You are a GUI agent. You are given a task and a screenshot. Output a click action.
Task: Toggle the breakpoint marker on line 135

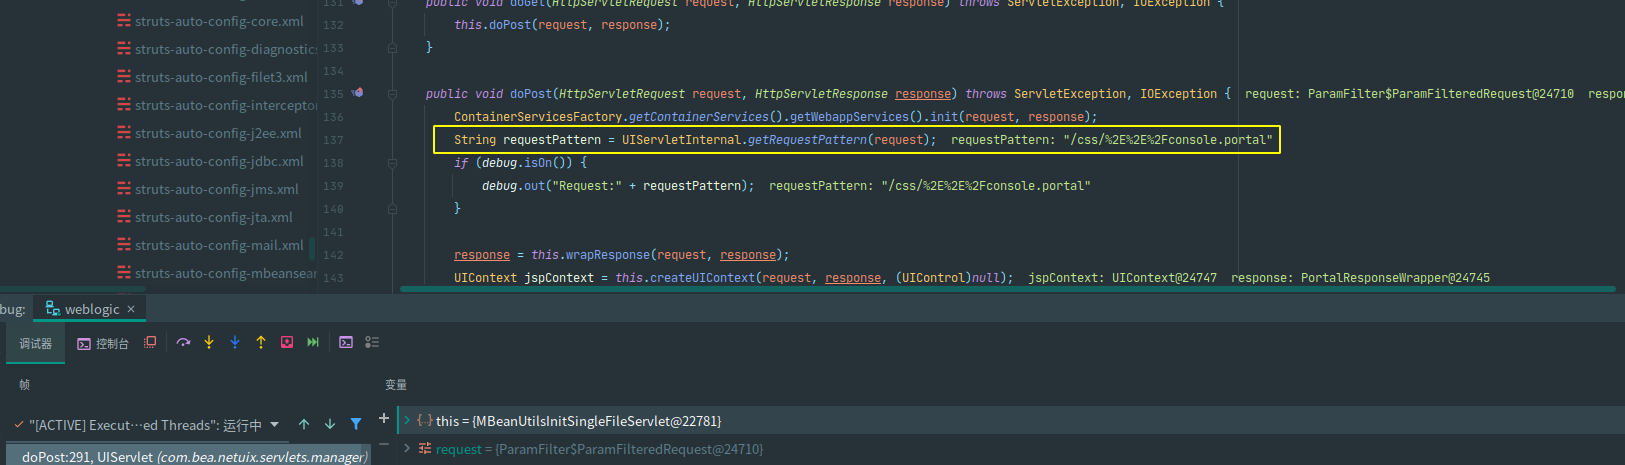pos(357,93)
